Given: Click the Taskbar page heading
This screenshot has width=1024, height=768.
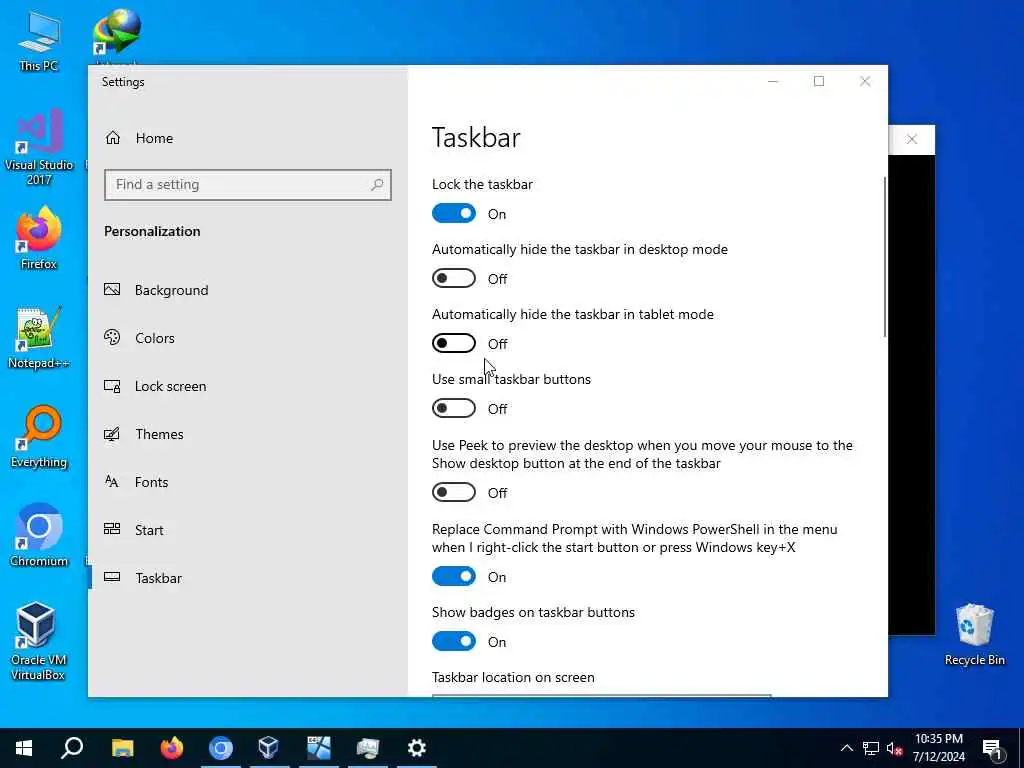Looking at the screenshot, I should coord(476,138).
